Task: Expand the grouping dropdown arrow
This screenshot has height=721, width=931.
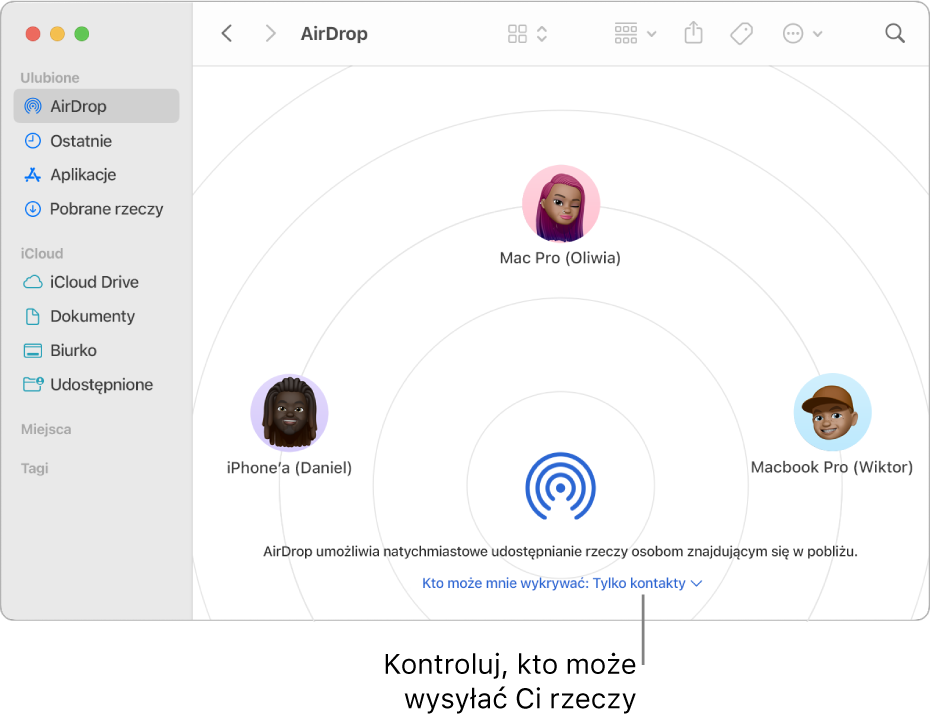Action: pos(651,34)
